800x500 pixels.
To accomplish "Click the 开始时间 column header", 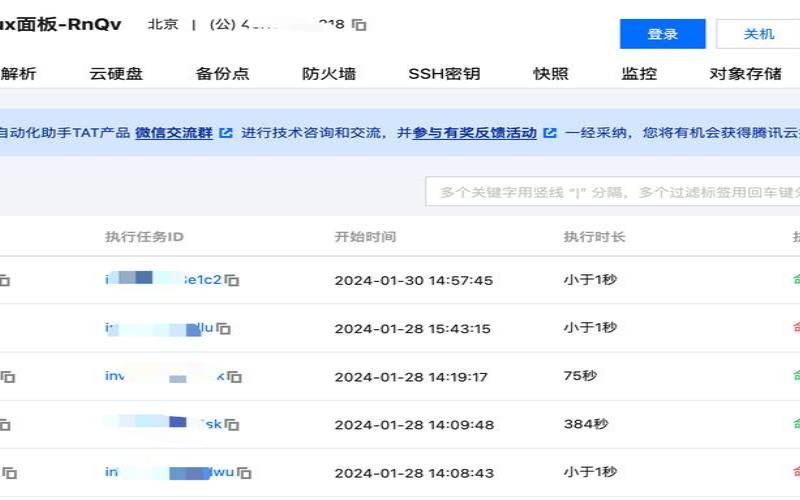I will pyautogui.click(x=365, y=237).
